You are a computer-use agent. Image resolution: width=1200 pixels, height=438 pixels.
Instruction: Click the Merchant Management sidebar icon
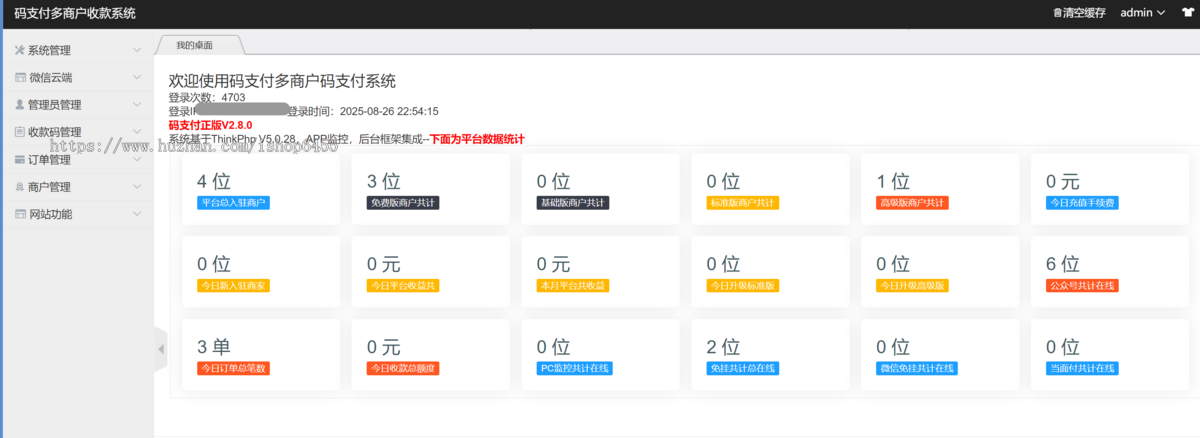pos(20,186)
